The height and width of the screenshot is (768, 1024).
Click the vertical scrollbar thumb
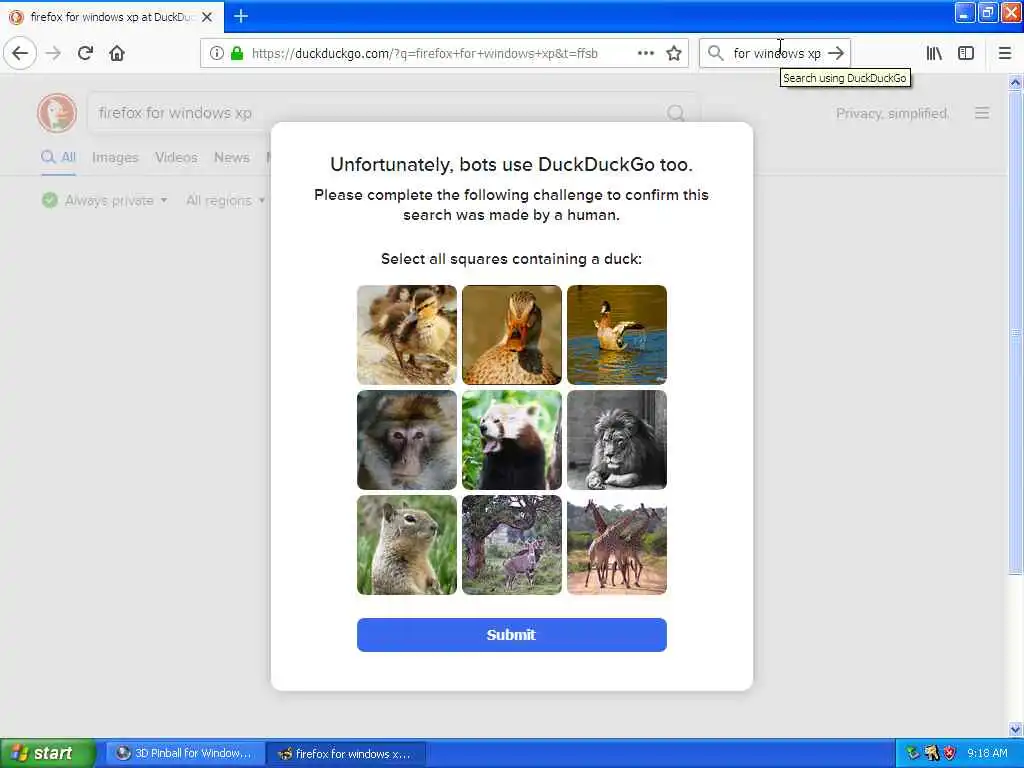click(1015, 333)
